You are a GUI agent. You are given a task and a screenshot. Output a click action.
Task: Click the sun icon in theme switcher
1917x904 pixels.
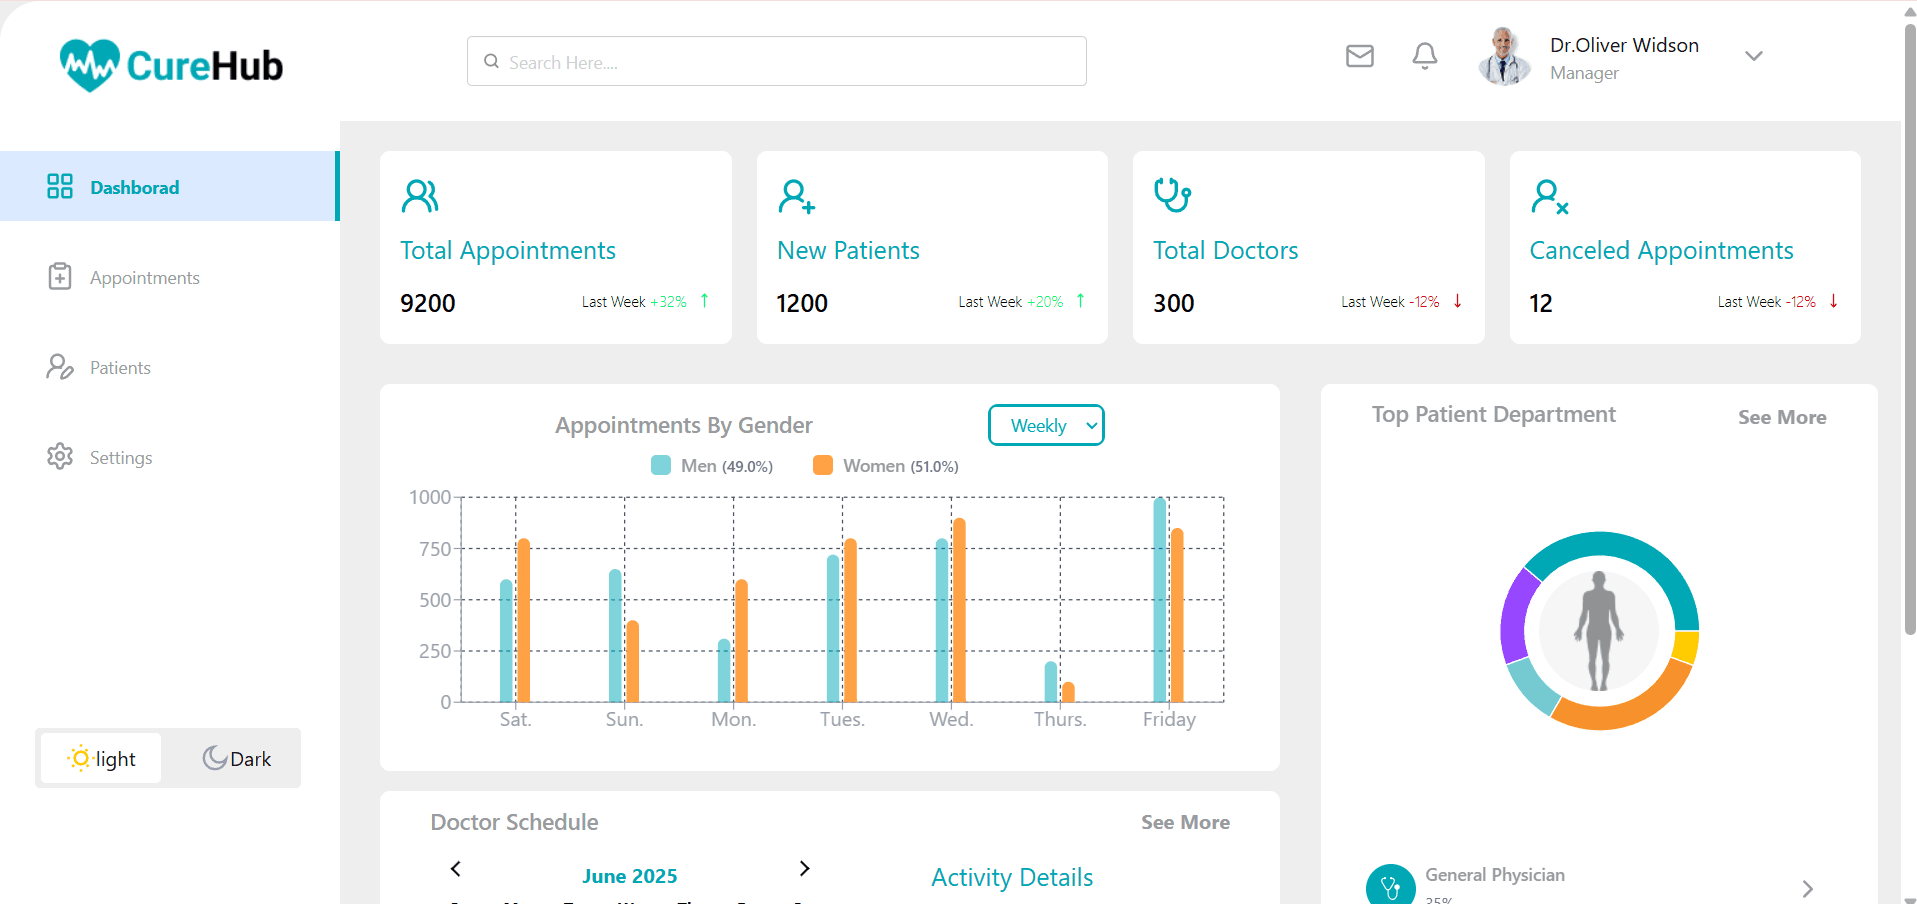click(x=80, y=758)
